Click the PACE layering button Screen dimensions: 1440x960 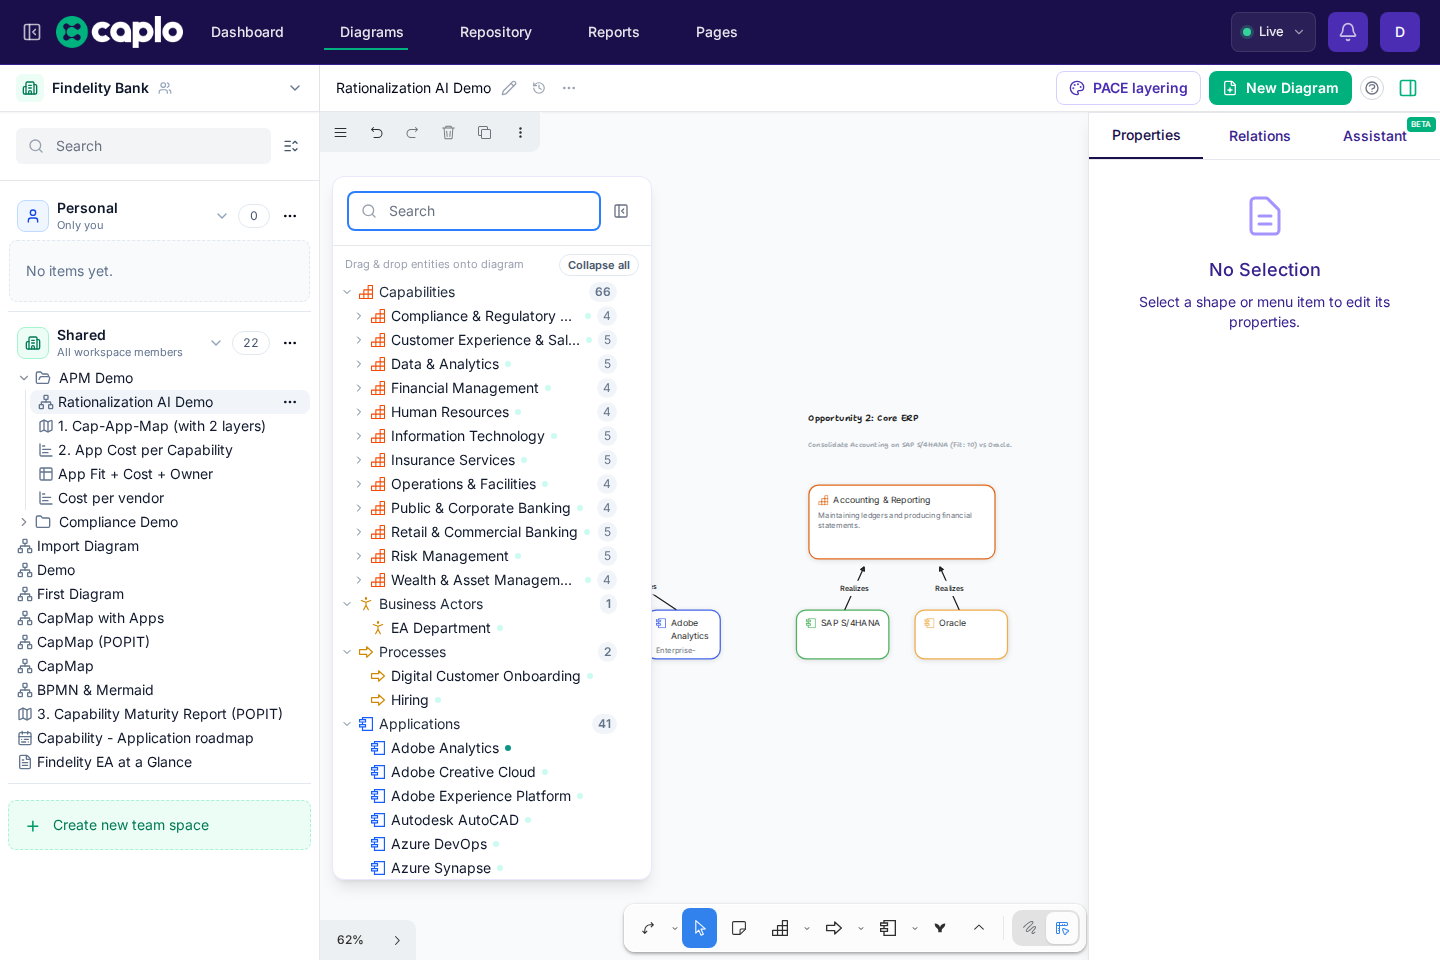pos(1128,88)
